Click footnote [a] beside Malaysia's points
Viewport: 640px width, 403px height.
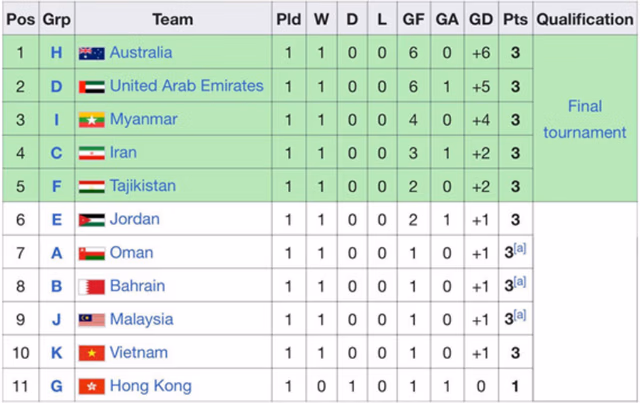tap(520, 315)
